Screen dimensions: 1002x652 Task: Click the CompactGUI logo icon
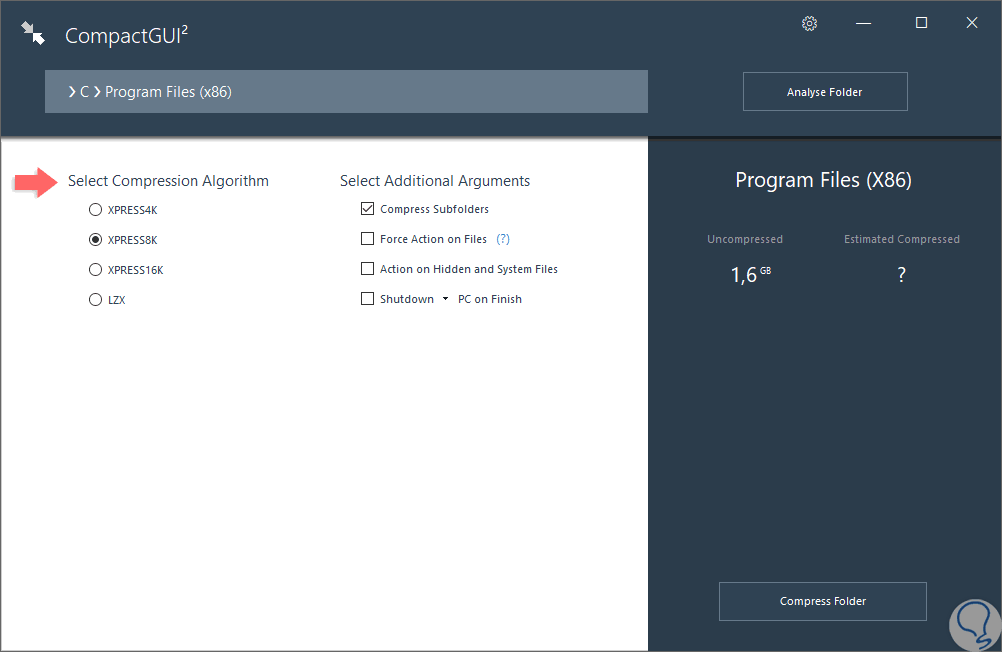tap(33, 33)
